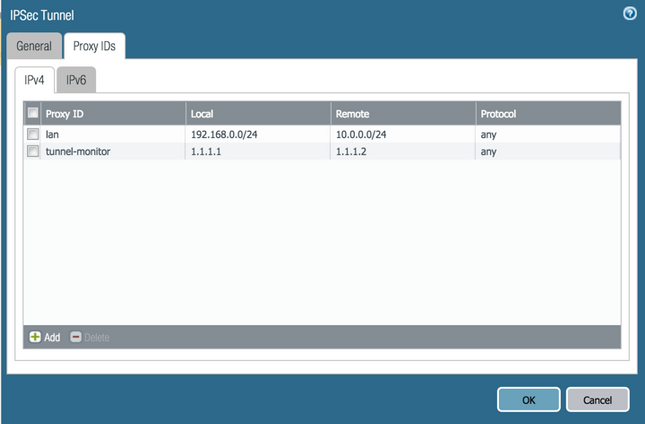This screenshot has height=424, width=645.
Task: Click protocol any in the lan row
Action: pos(489,135)
